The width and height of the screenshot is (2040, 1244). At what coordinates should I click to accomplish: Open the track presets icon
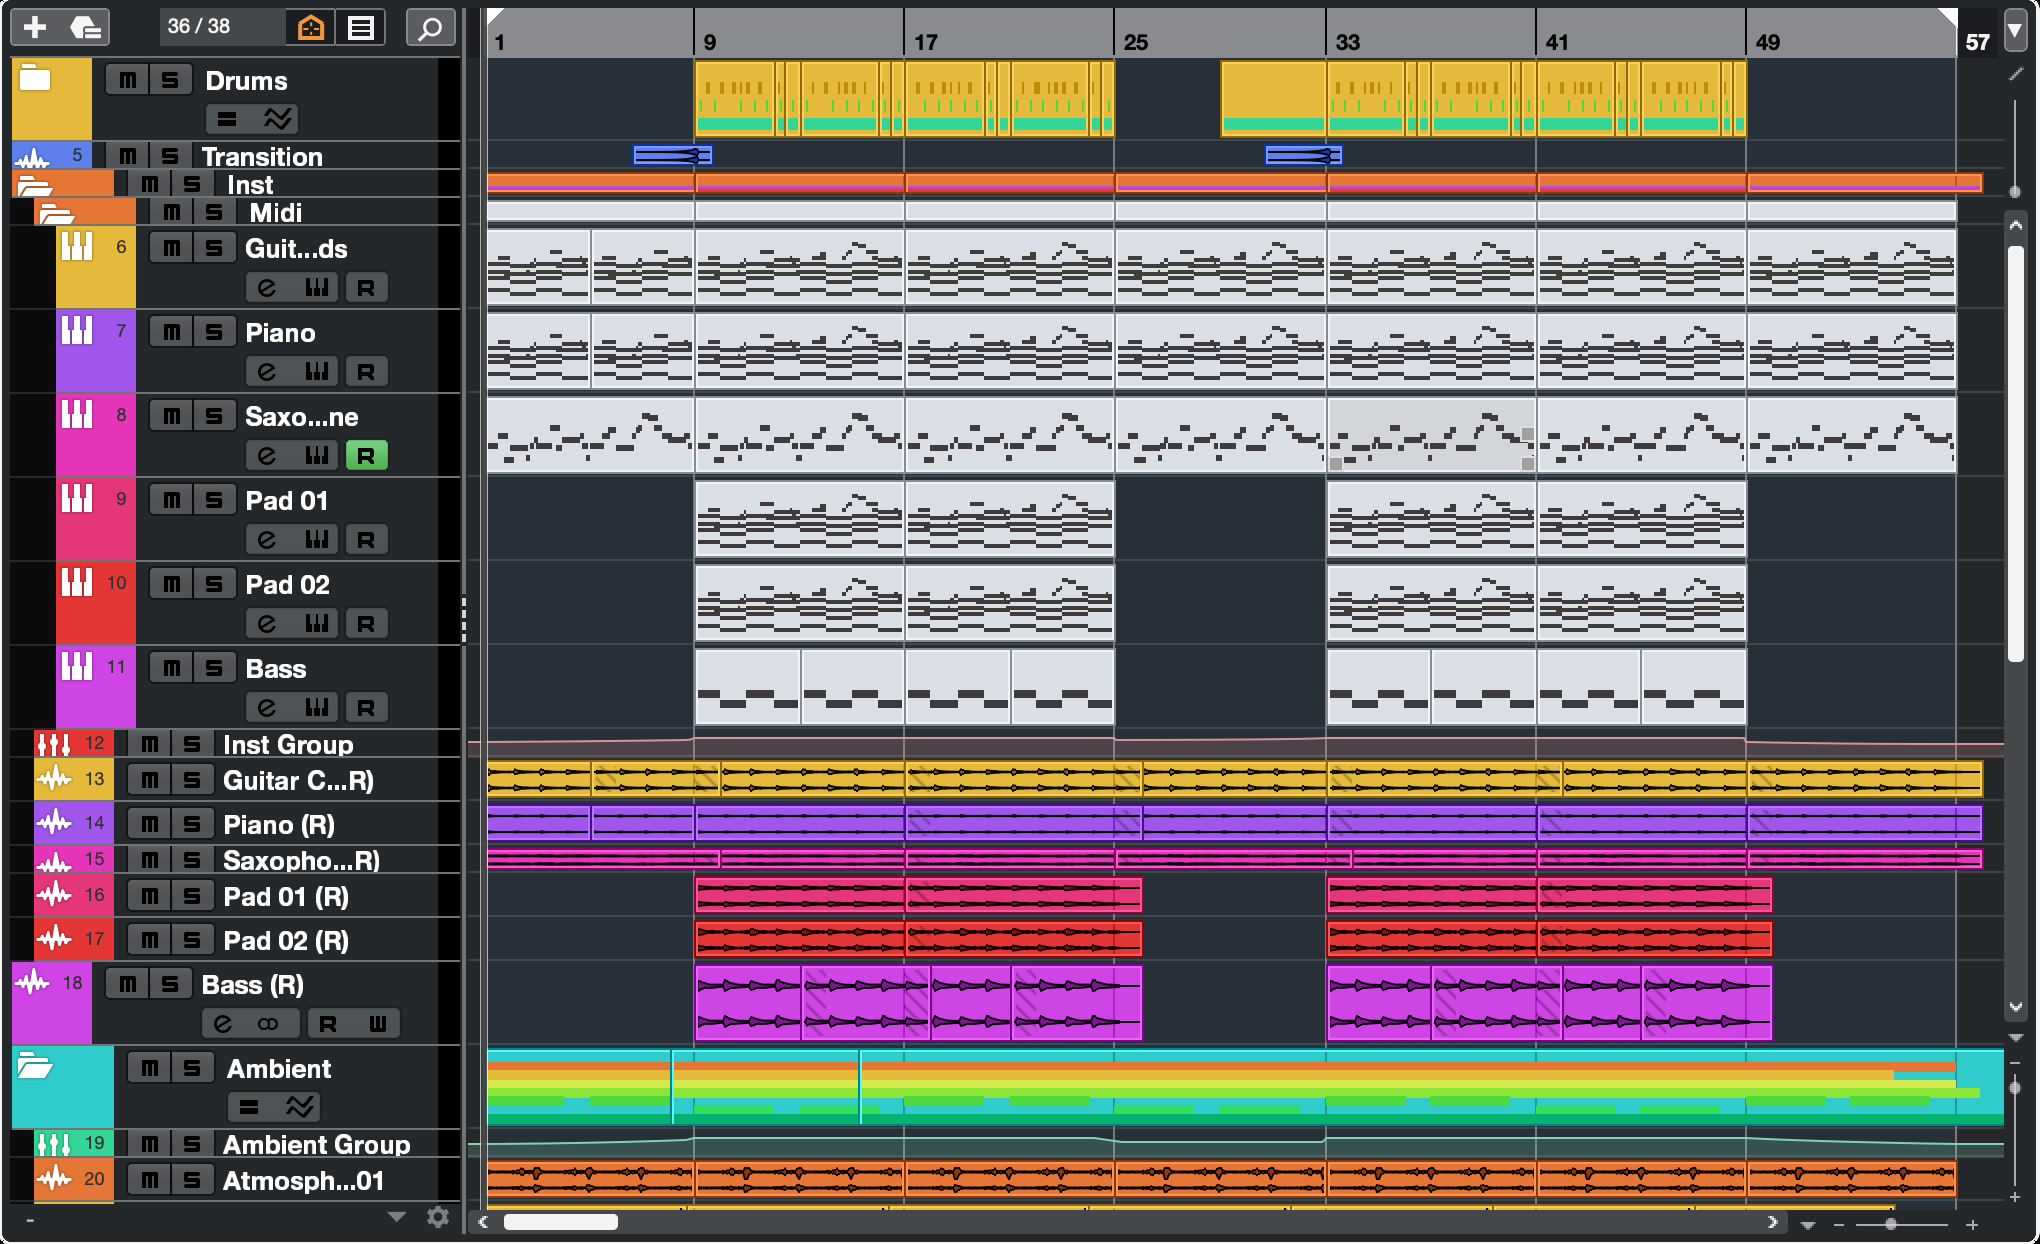pos(86,27)
